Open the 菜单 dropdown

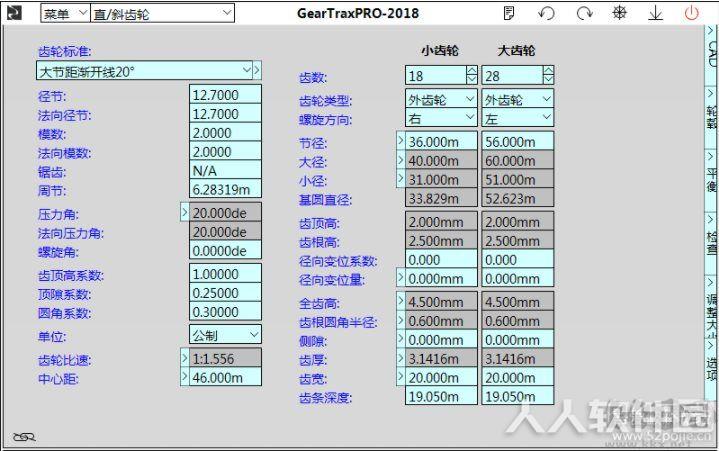pyautogui.click(x=65, y=13)
